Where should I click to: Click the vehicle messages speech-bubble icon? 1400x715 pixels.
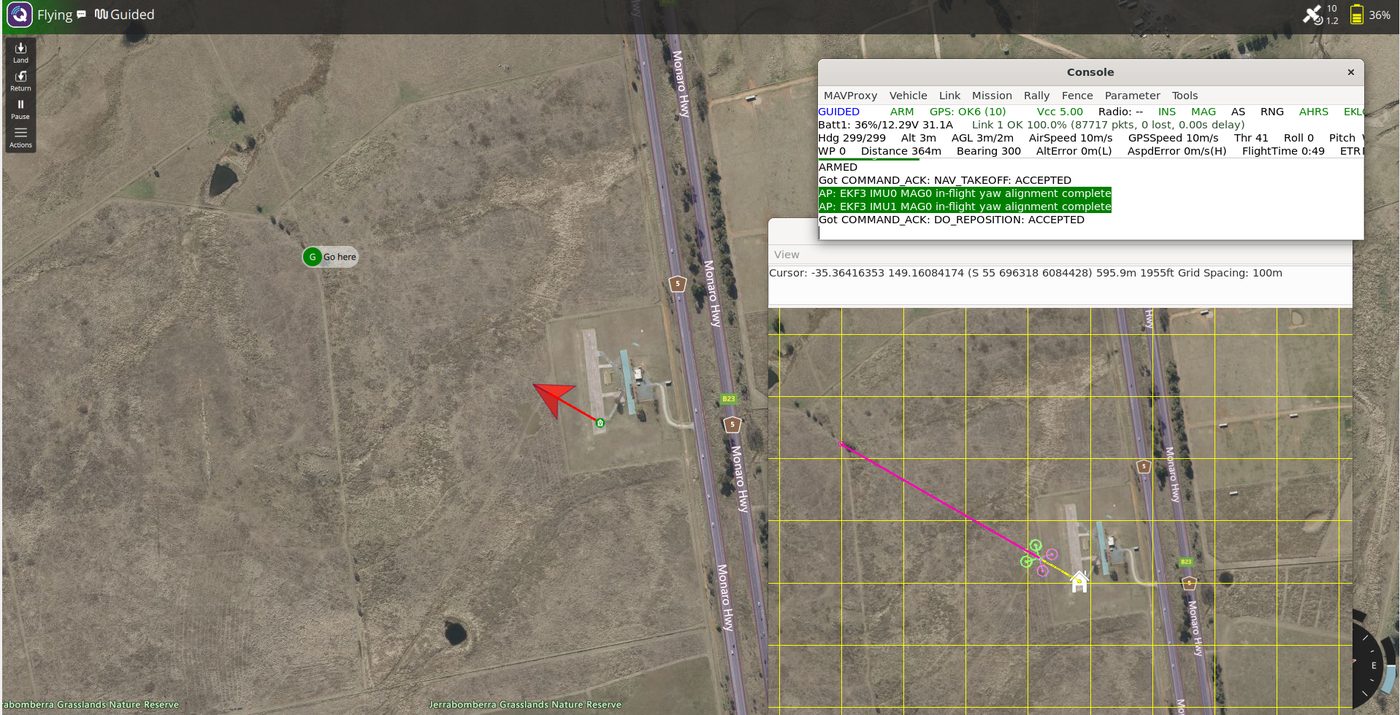81,15
